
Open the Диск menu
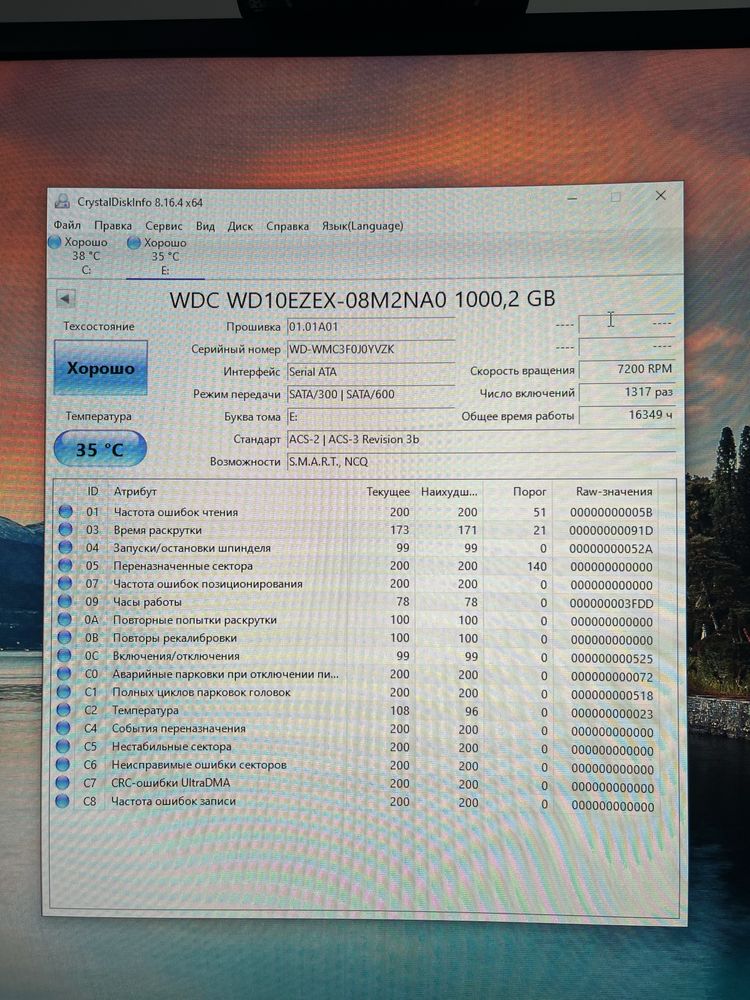click(240, 226)
